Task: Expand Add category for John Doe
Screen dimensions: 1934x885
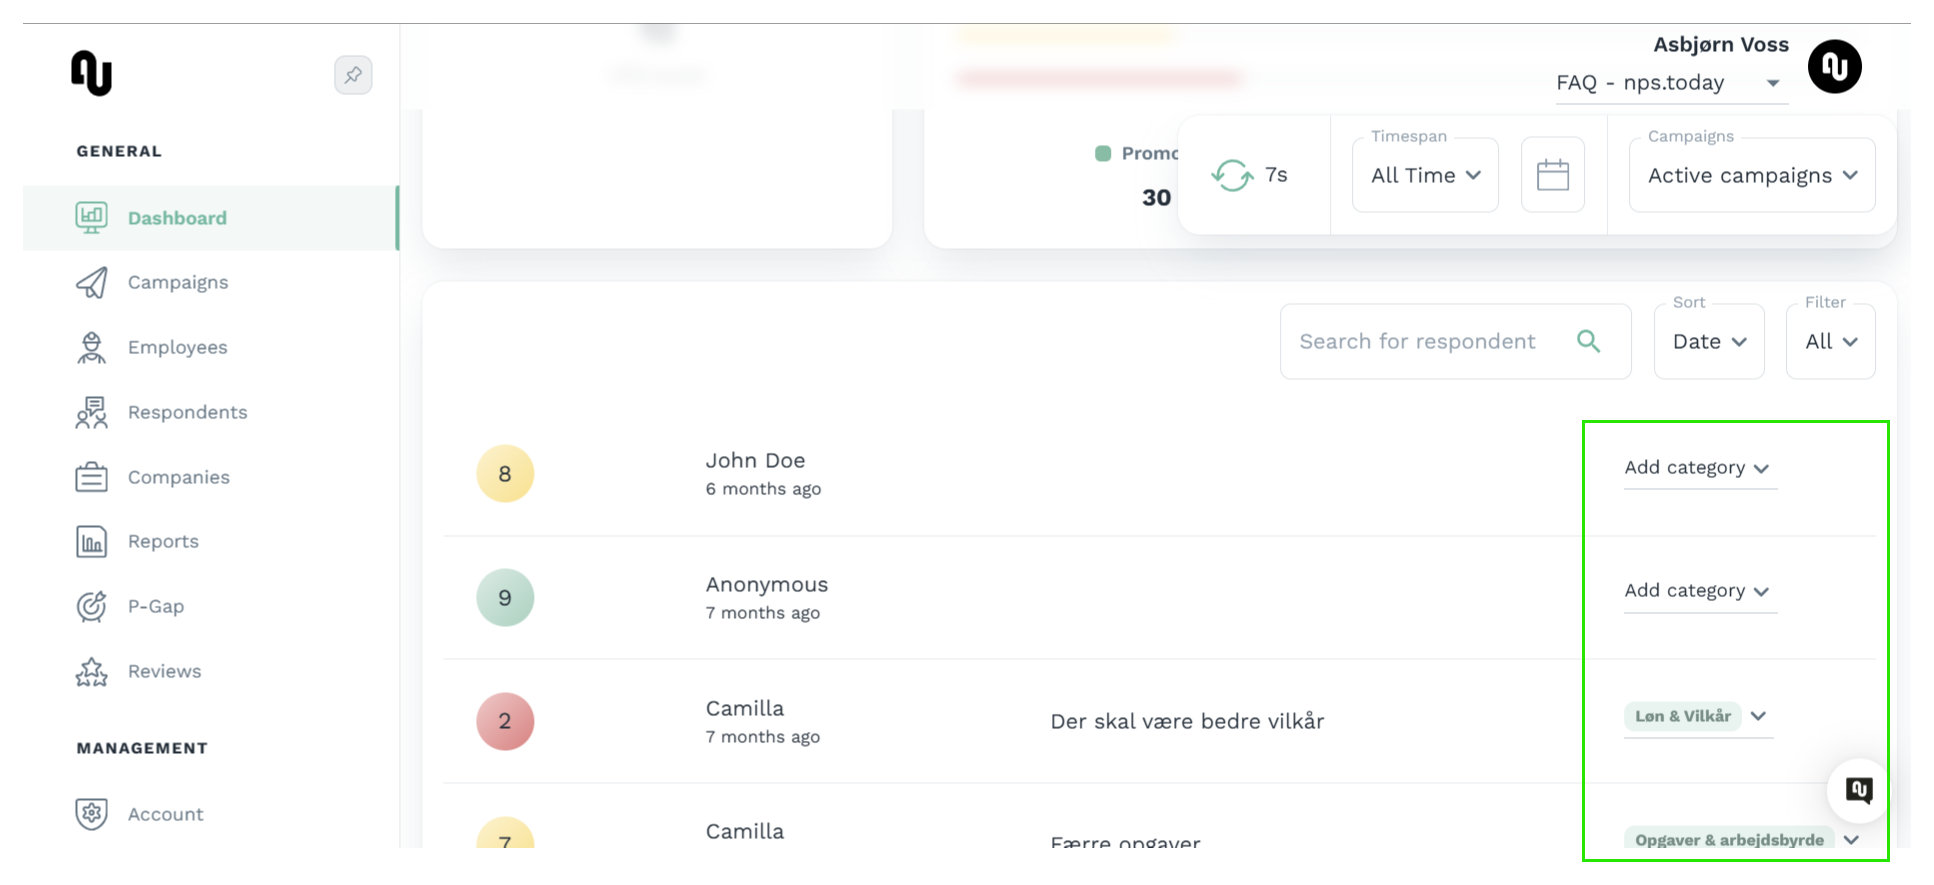Action: click(1699, 468)
